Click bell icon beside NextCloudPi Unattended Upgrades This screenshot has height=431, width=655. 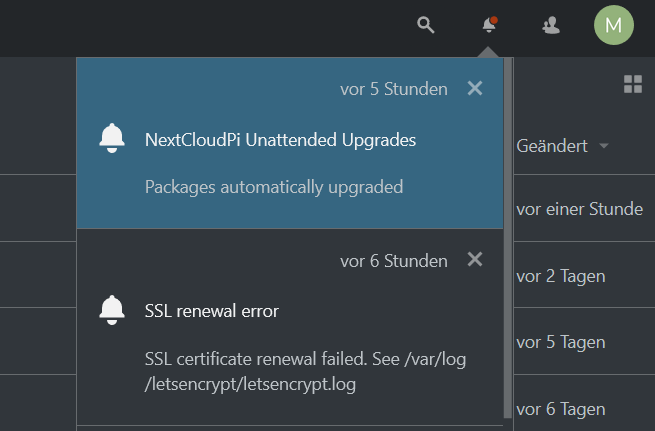click(x=112, y=138)
